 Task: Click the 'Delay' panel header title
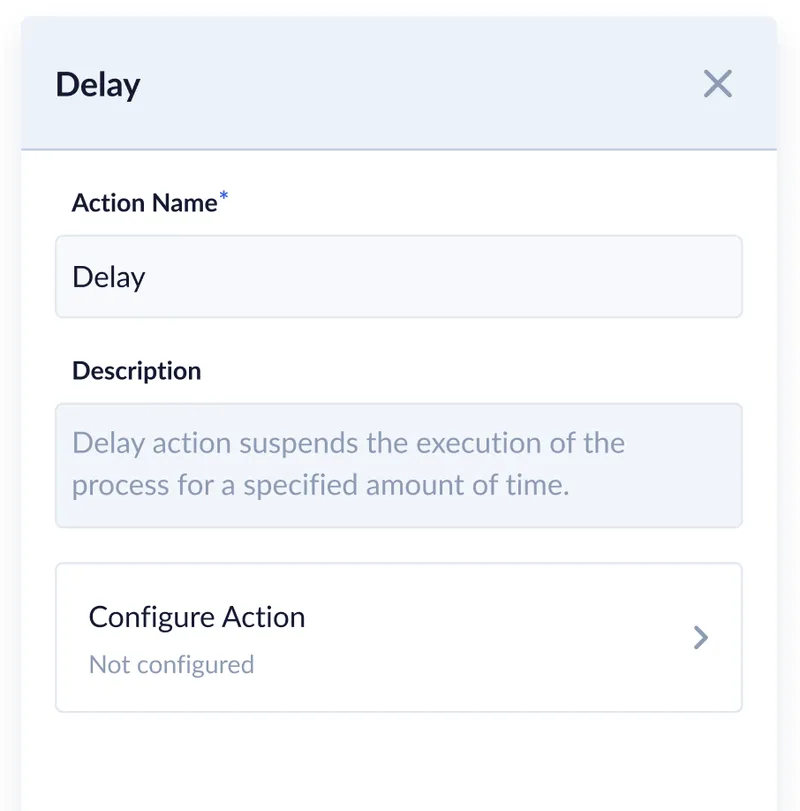coord(98,85)
